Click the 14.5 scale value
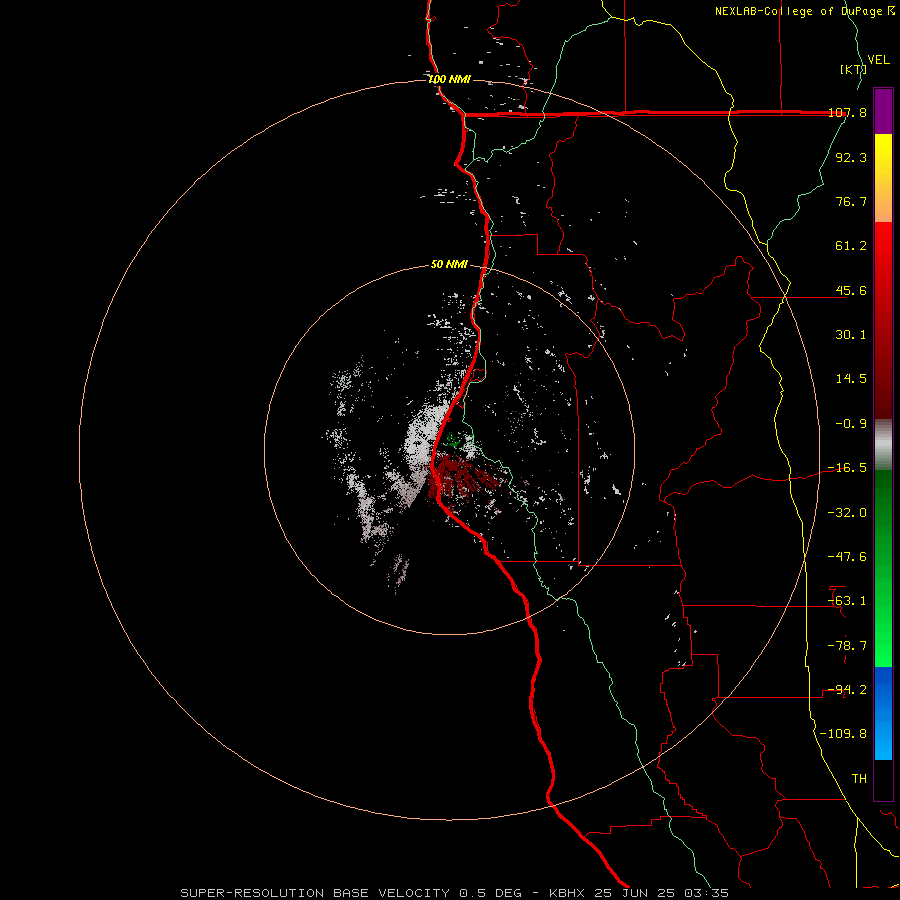Viewport: 900px width, 900px height. coord(851,379)
